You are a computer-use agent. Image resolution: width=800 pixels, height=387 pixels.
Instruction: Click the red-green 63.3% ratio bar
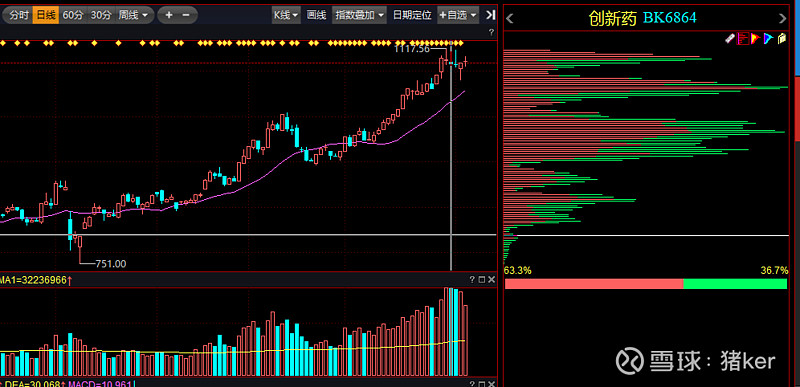coord(646,283)
